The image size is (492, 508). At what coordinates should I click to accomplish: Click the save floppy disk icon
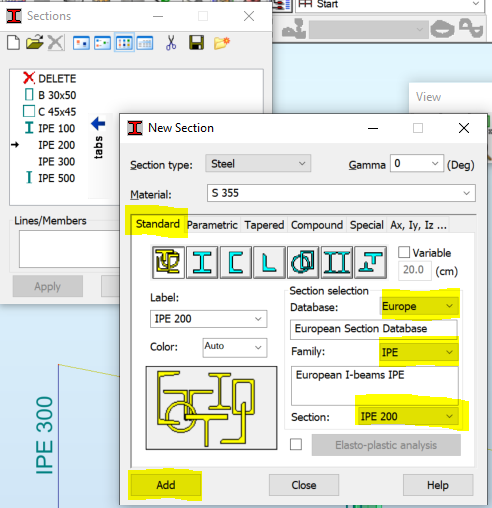(x=196, y=43)
